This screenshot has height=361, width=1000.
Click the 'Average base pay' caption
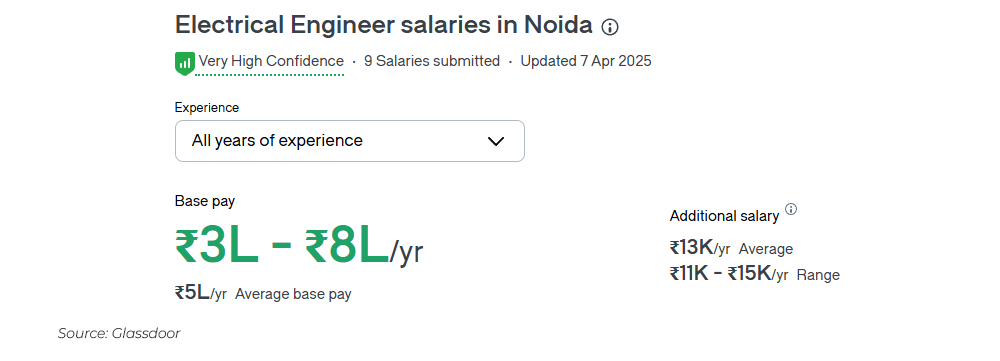coord(293,295)
